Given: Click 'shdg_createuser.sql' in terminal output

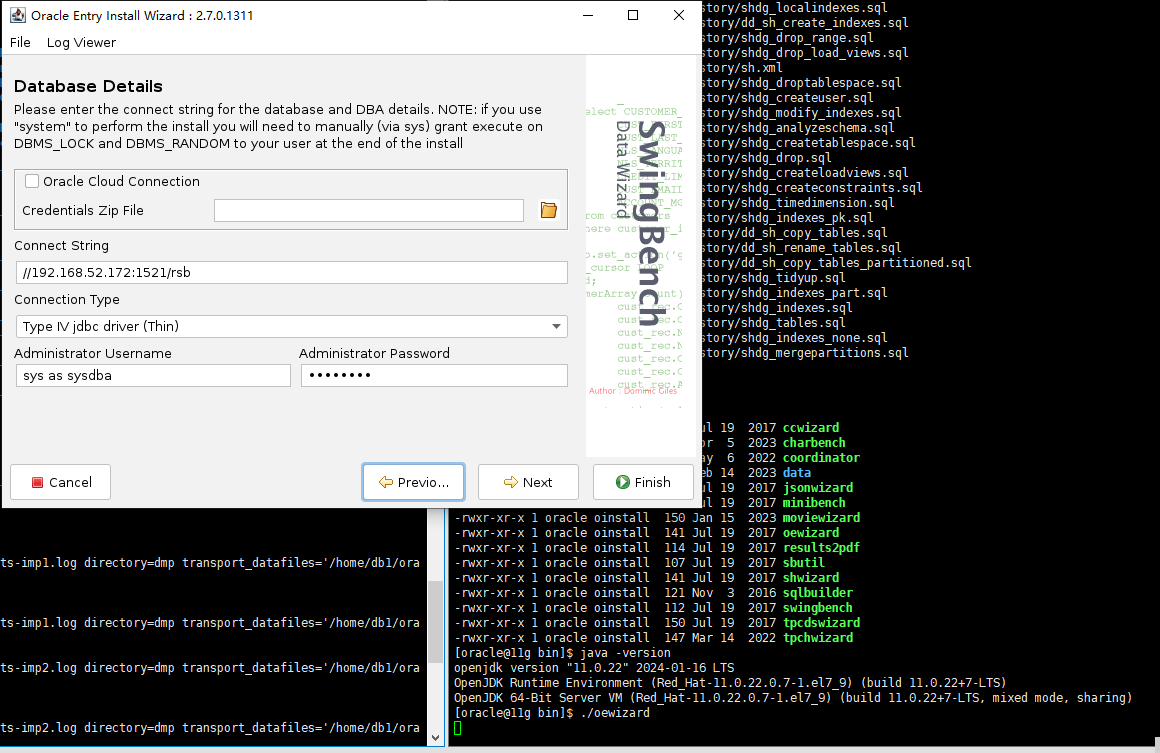Looking at the screenshot, I should pyautogui.click(x=806, y=98).
